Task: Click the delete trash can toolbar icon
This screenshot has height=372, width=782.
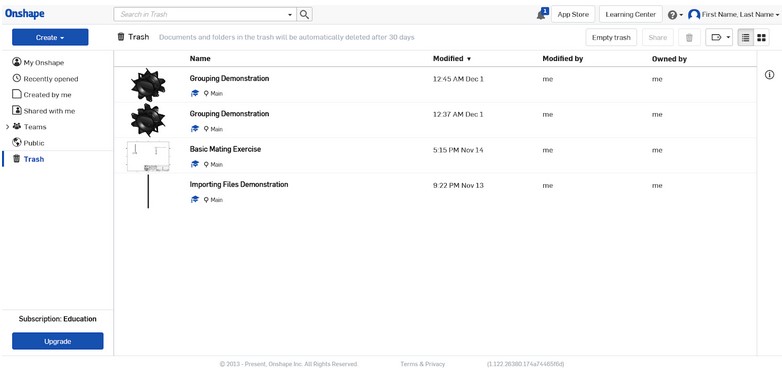Action: coord(689,37)
